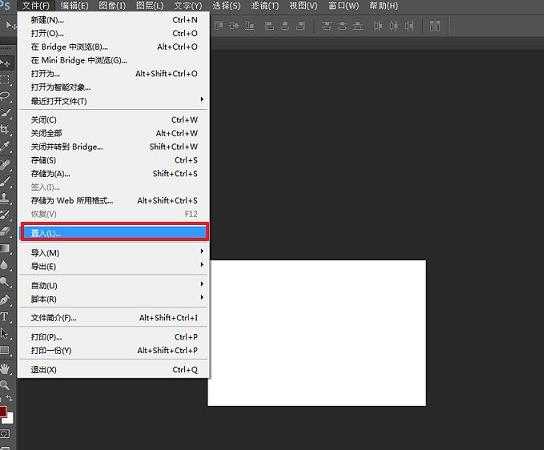Select the Horizontal Type tool
The image size is (544, 450).
[x=5, y=316]
